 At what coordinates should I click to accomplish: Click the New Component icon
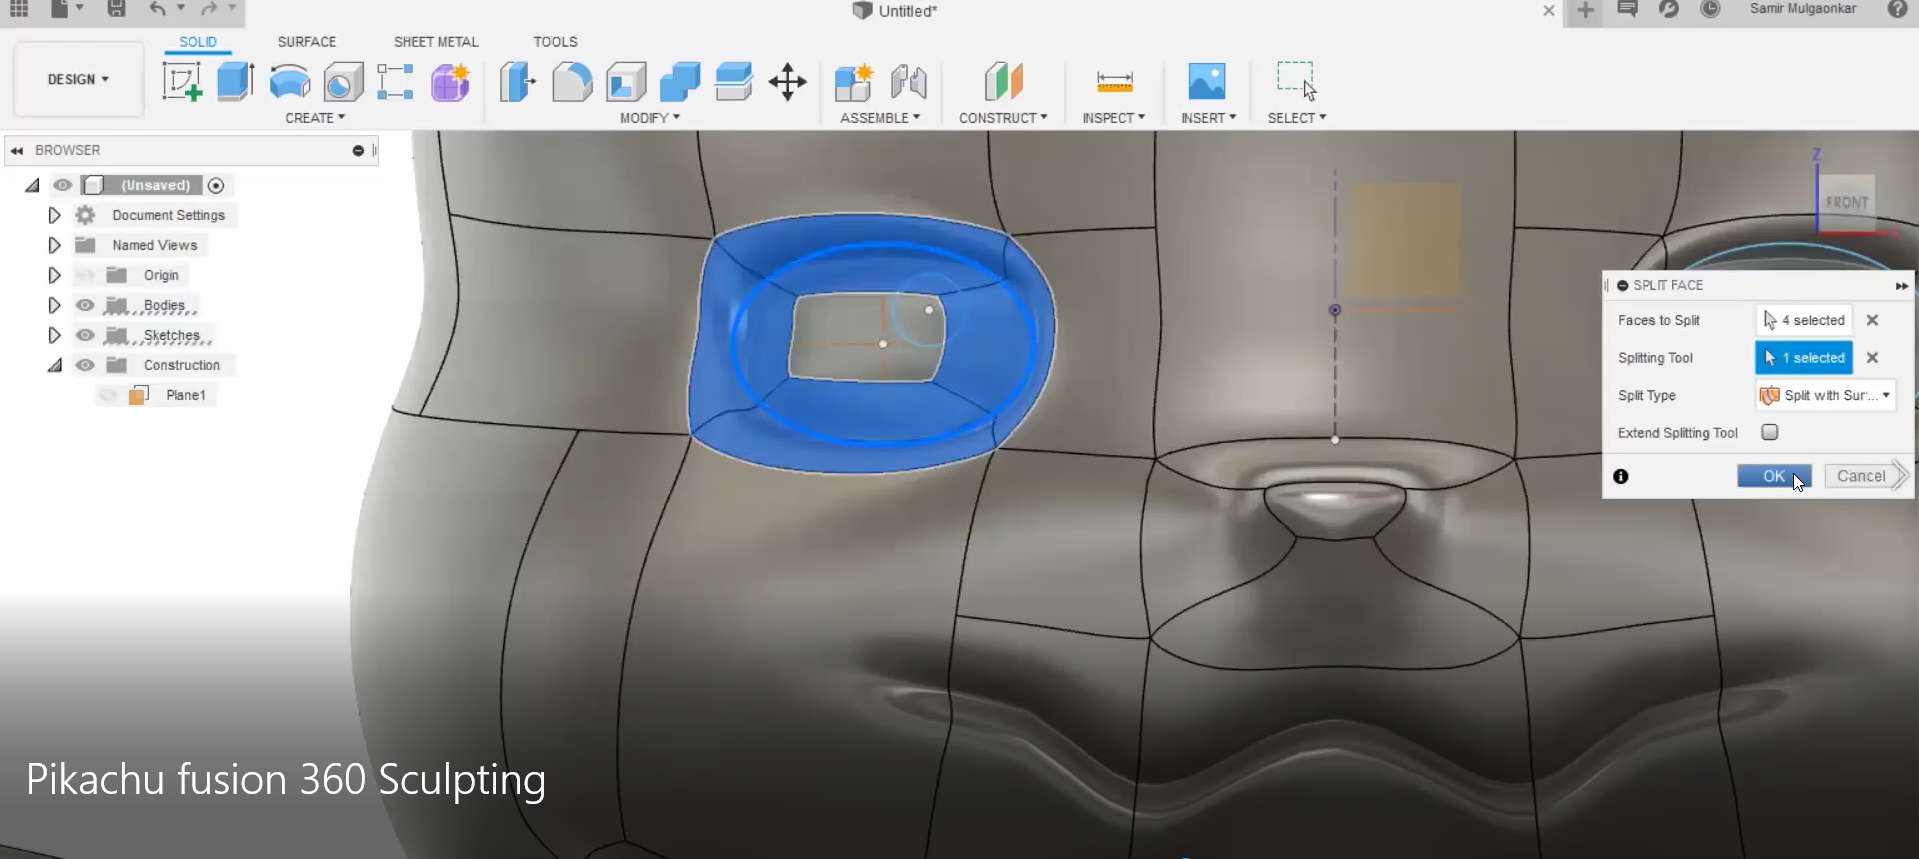point(854,82)
